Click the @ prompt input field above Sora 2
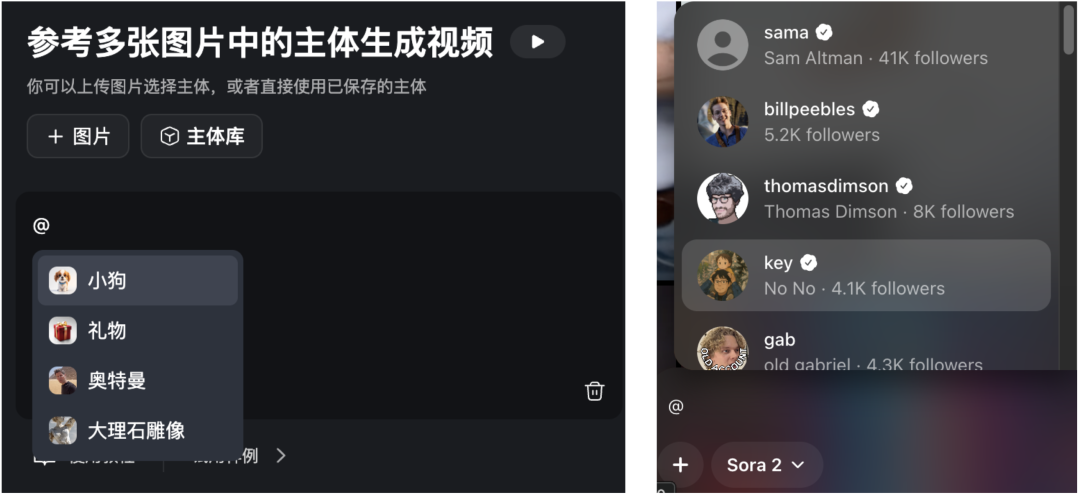The height and width of the screenshot is (495, 1080). (868, 407)
